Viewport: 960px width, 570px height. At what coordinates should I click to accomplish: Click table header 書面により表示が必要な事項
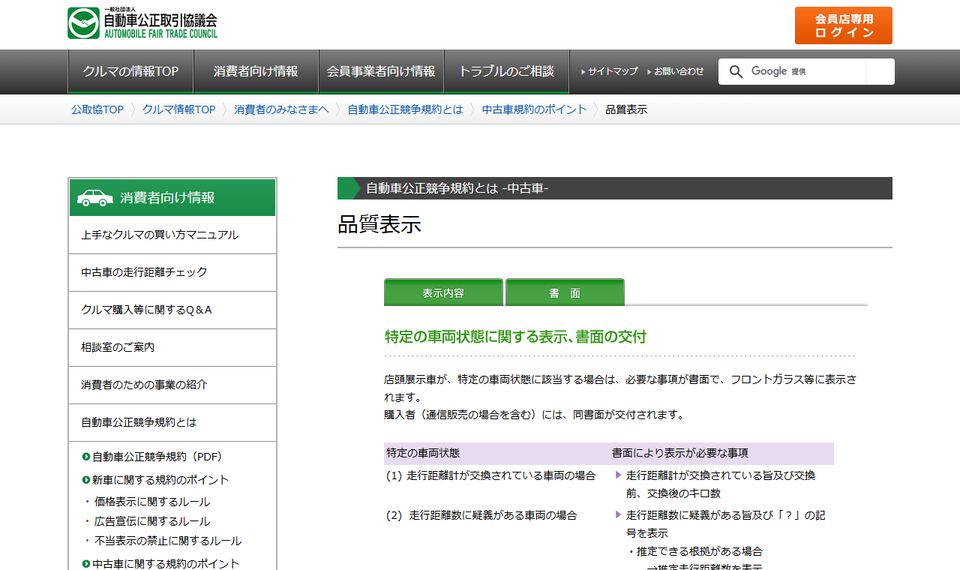(x=680, y=453)
